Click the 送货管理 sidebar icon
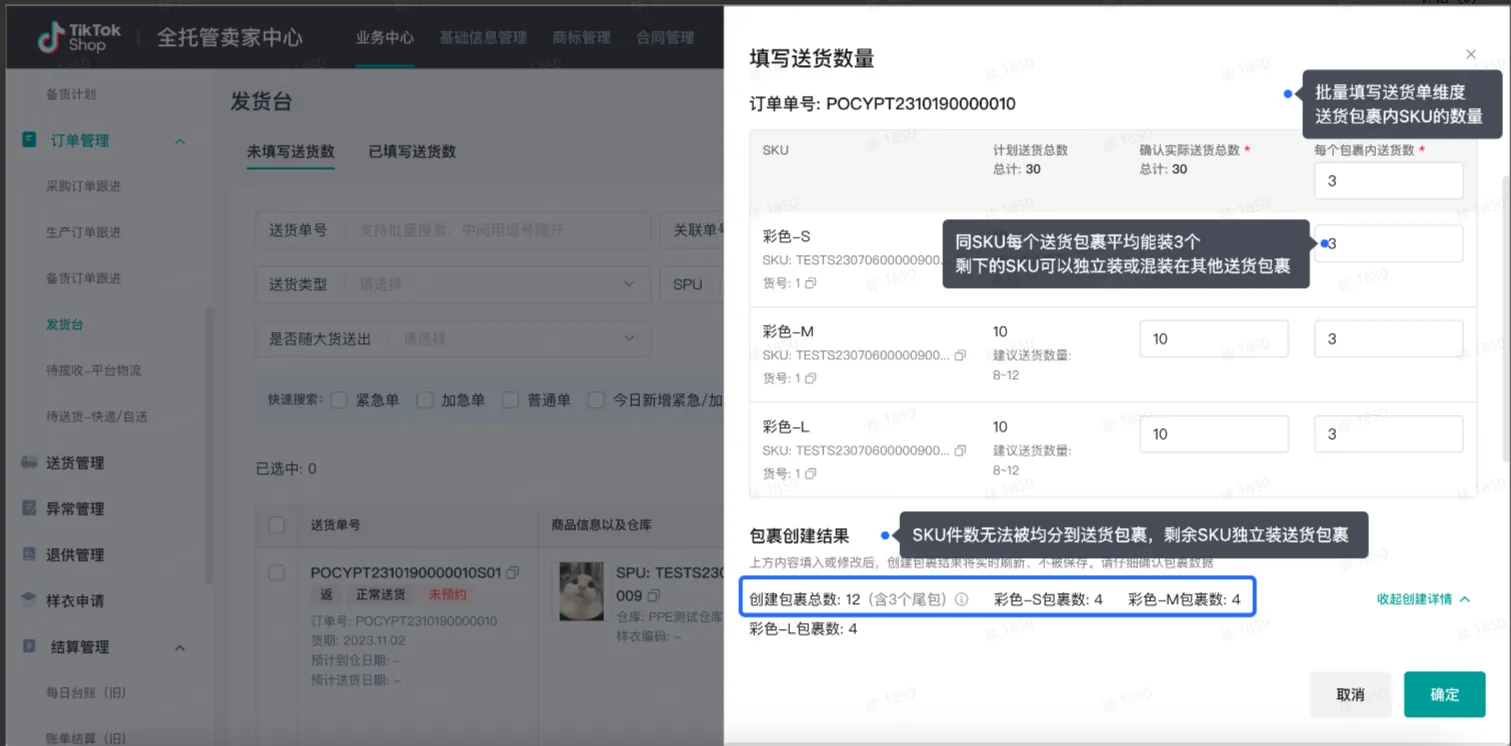Viewport: 1511px width, 746px height. [29, 462]
